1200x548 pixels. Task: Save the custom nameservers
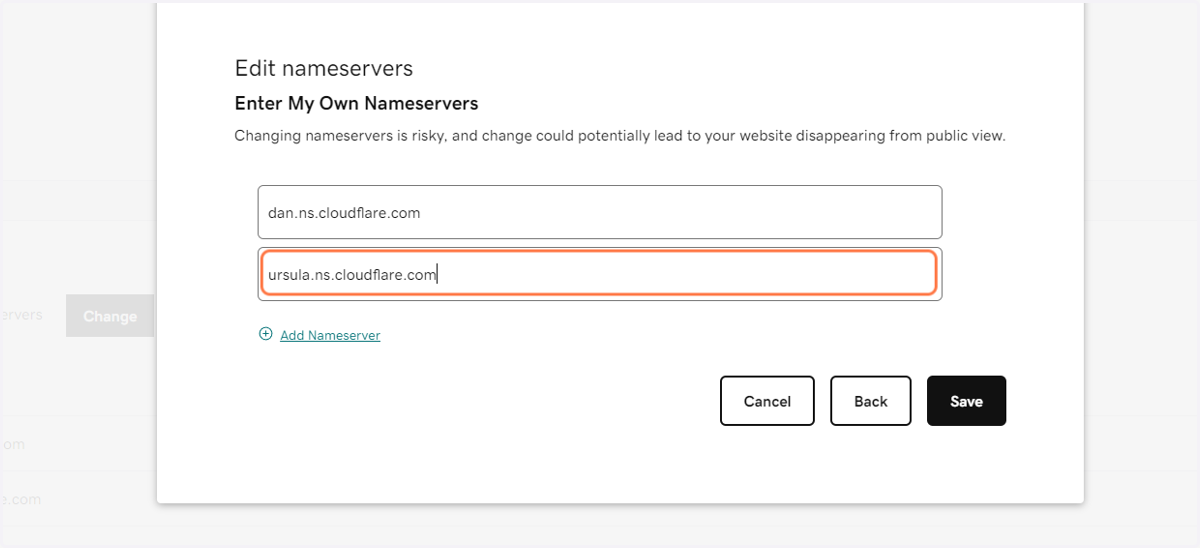pos(966,401)
